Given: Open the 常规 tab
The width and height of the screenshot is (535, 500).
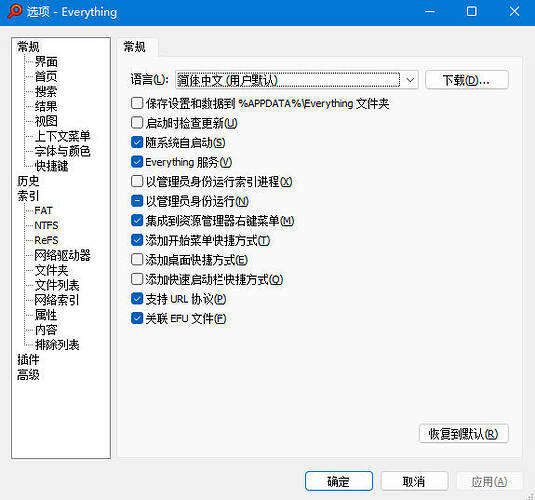Looking at the screenshot, I should (134, 46).
